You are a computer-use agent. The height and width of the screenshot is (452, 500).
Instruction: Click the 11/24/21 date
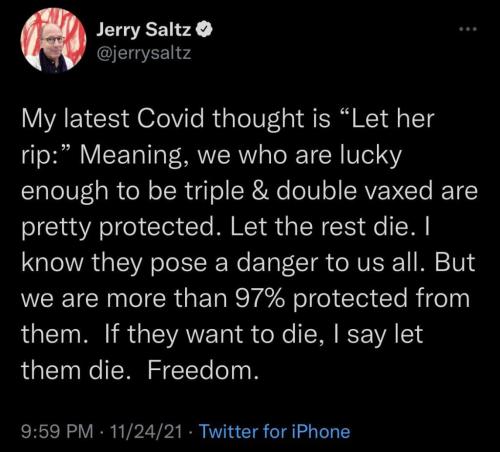pos(147,432)
